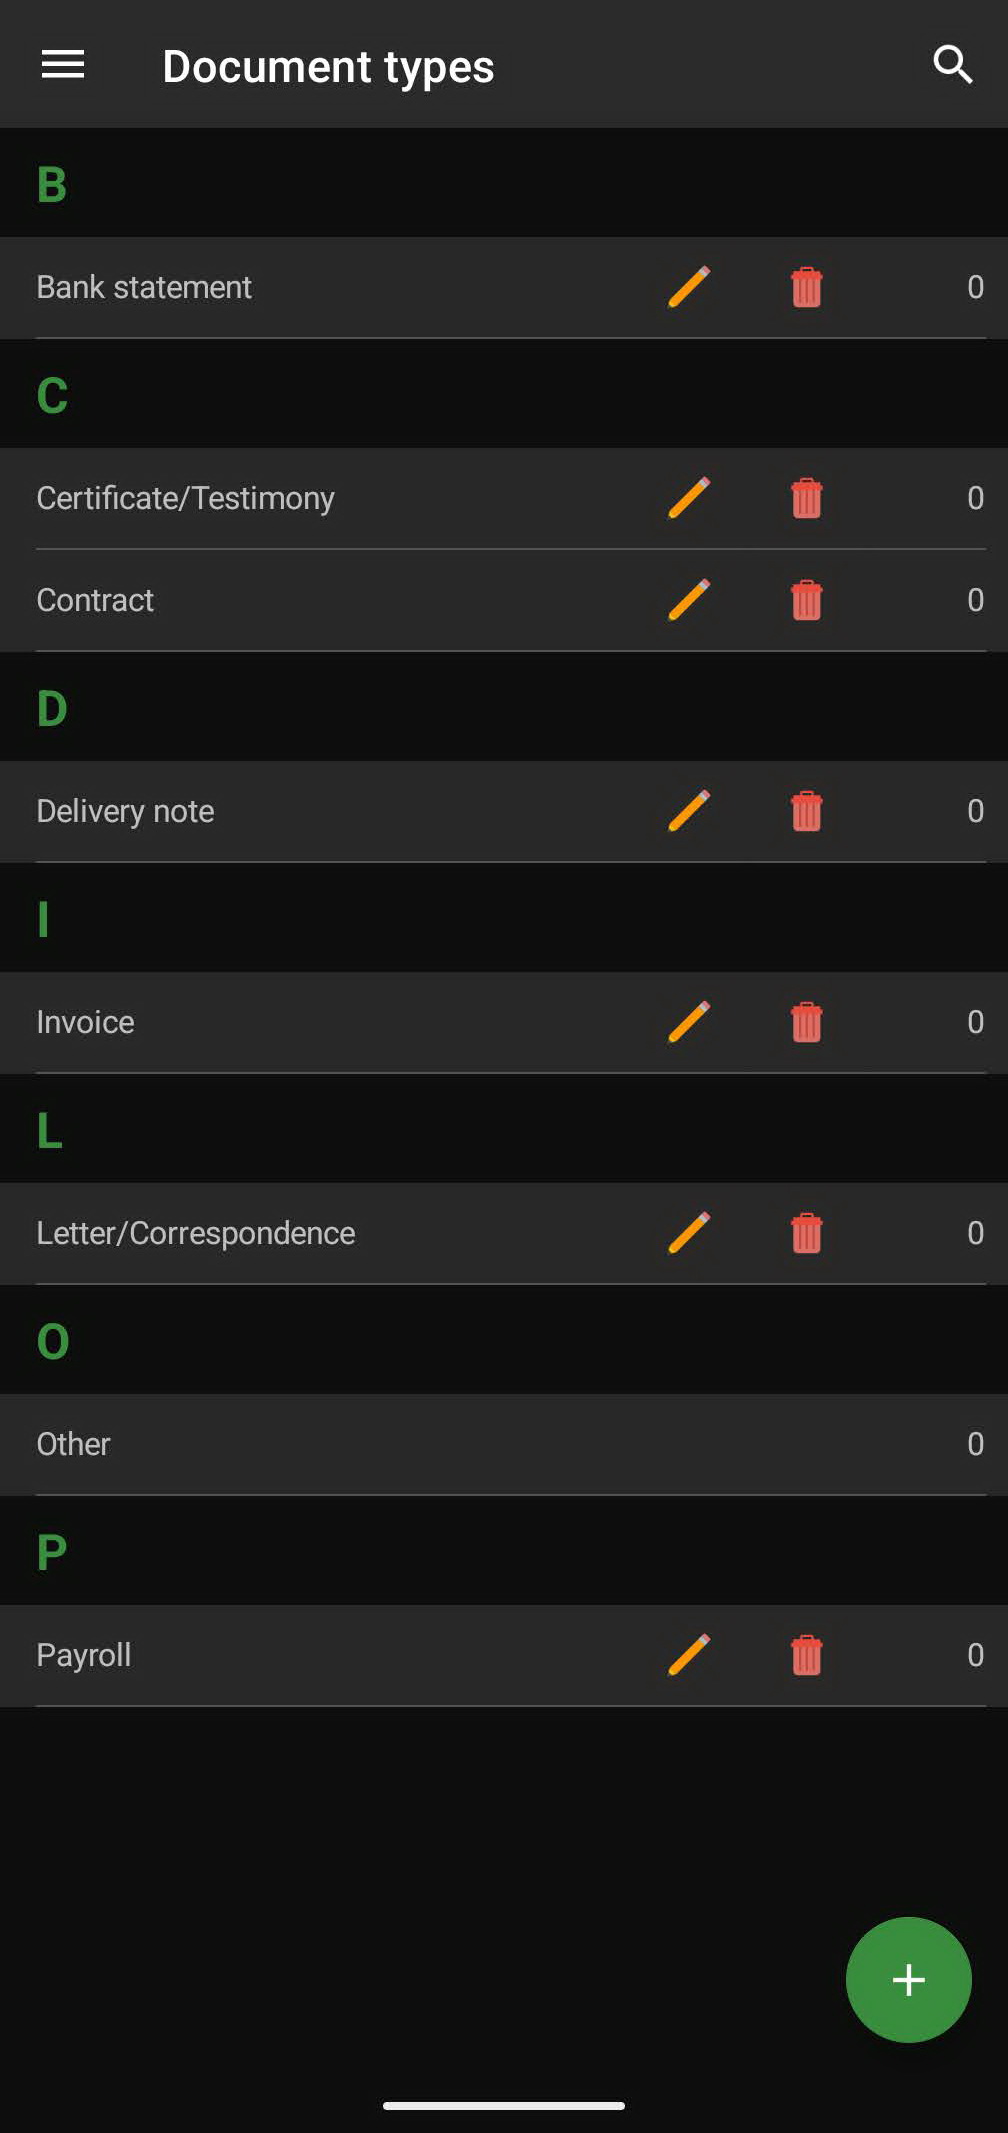Edit the Payroll document type
The width and height of the screenshot is (1008, 2133).
click(x=689, y=1655)
